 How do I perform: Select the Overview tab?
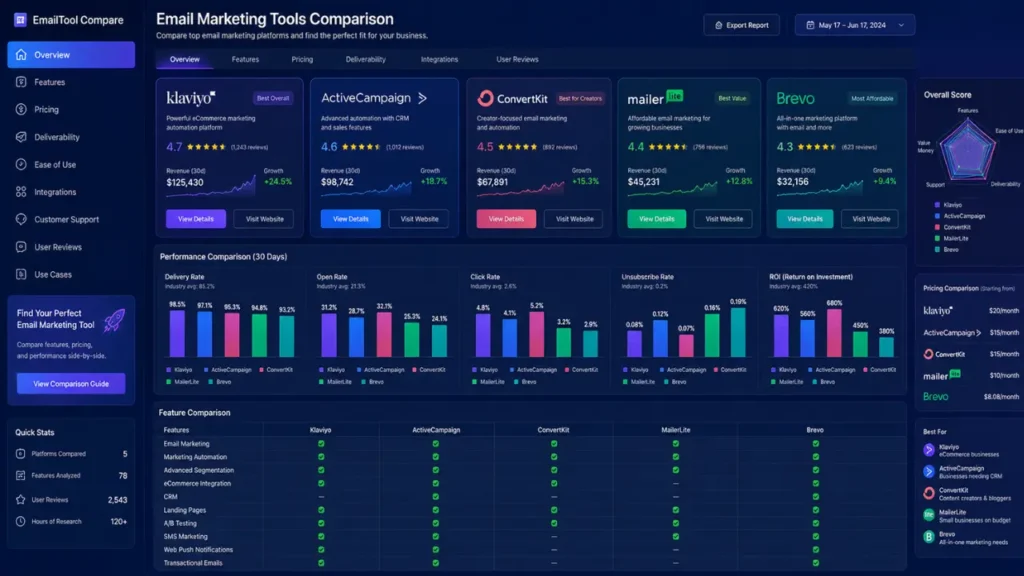pos(184,59)
